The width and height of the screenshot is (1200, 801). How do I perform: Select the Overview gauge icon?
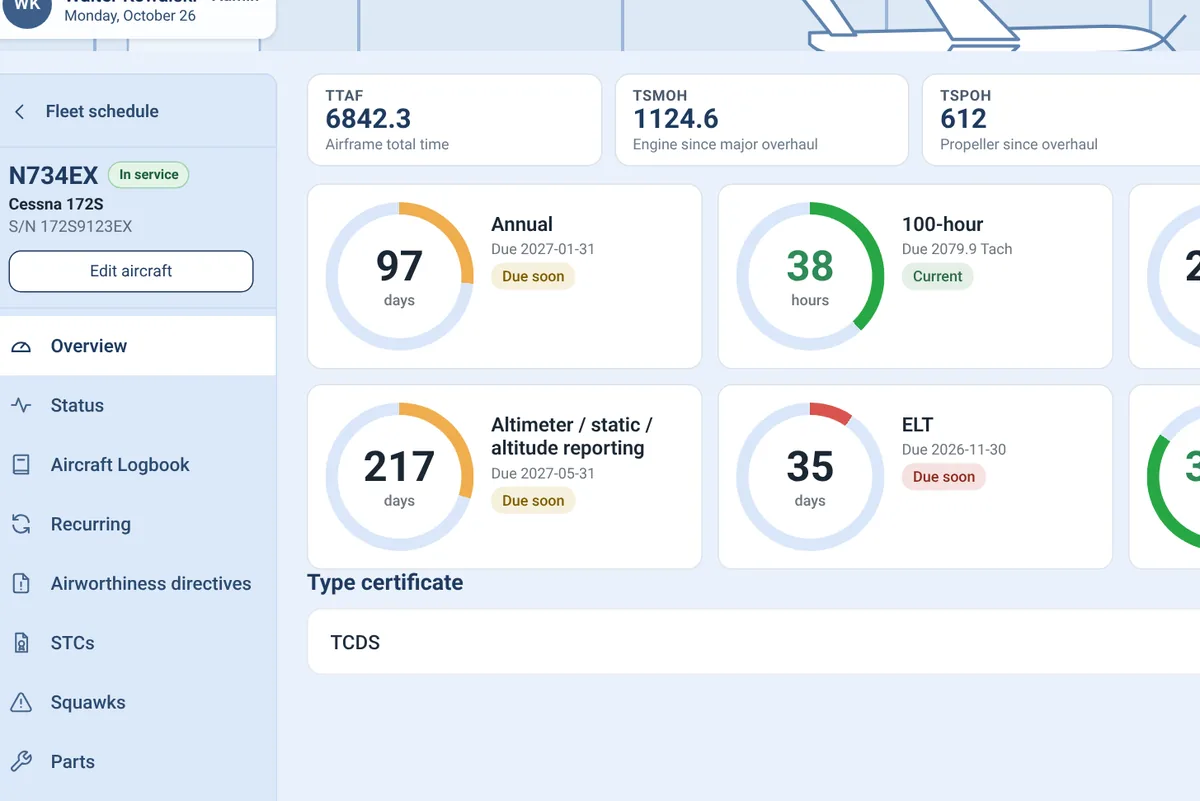click(21, 346)
